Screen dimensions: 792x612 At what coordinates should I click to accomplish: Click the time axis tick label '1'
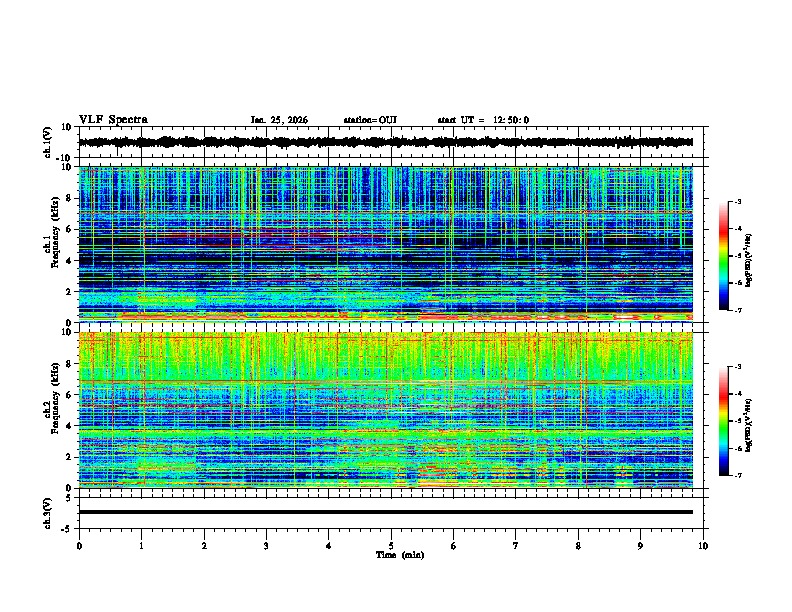pyautogui.click(x=141, y=546)
